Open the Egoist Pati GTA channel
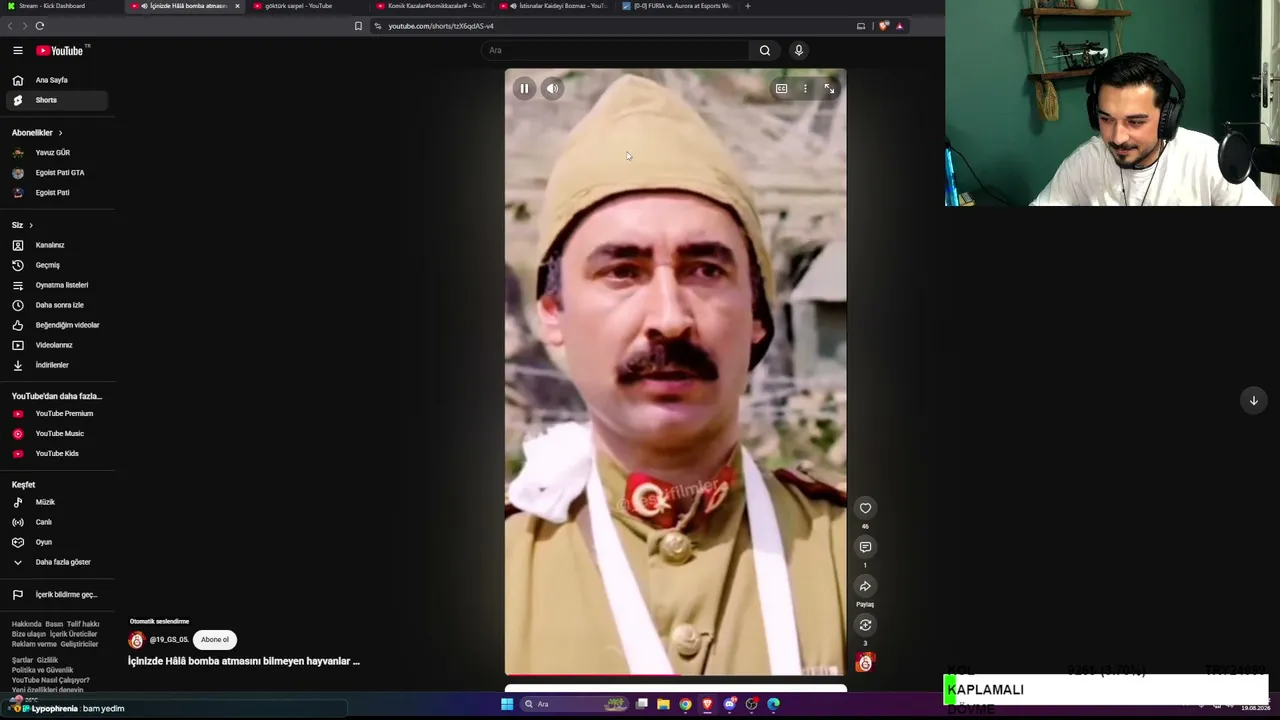Image resolution: width=1280 pixels, height=720 pixels. (57, 173)
